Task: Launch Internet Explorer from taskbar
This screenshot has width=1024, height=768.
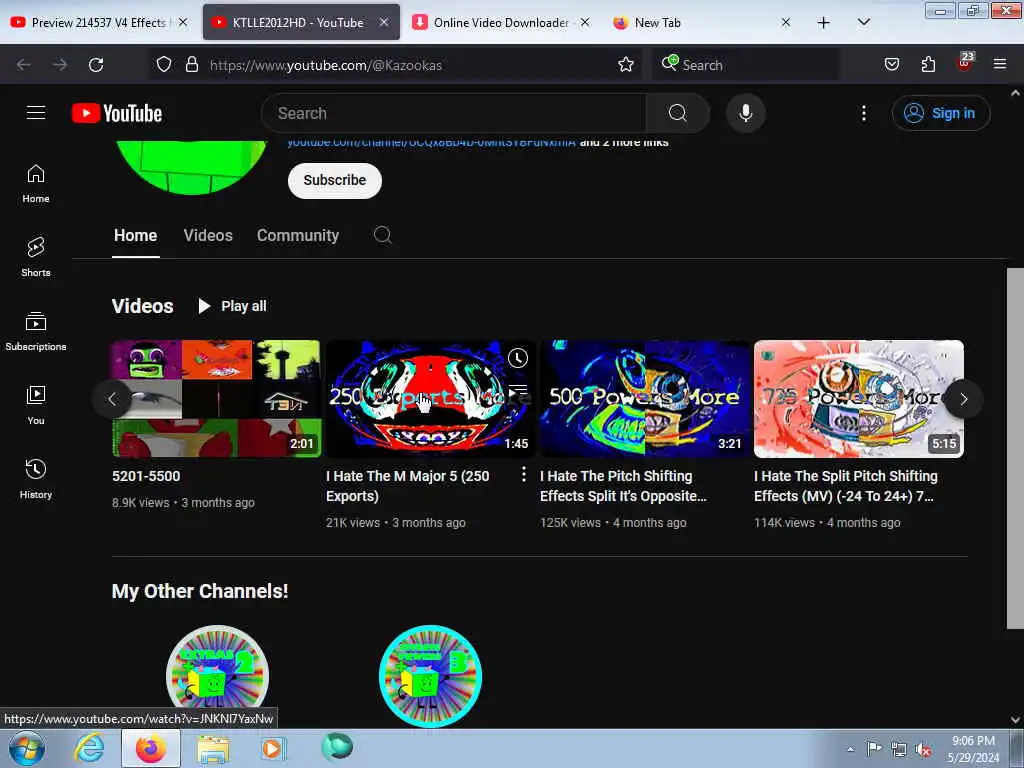Action: coord(88,748)
